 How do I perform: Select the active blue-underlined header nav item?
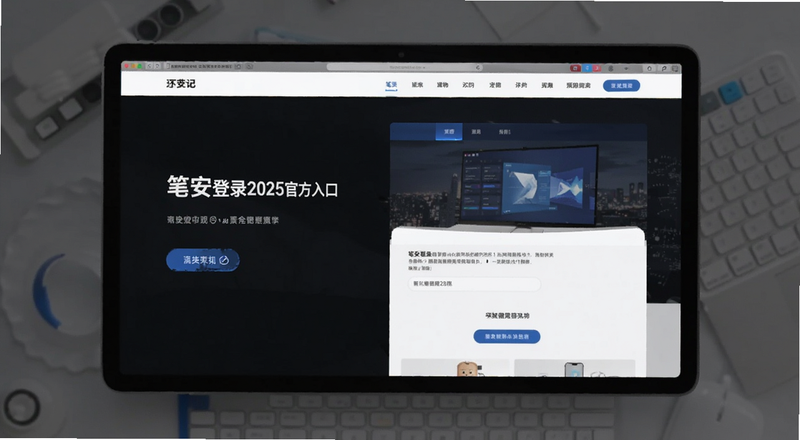click(x=391, y=85)
